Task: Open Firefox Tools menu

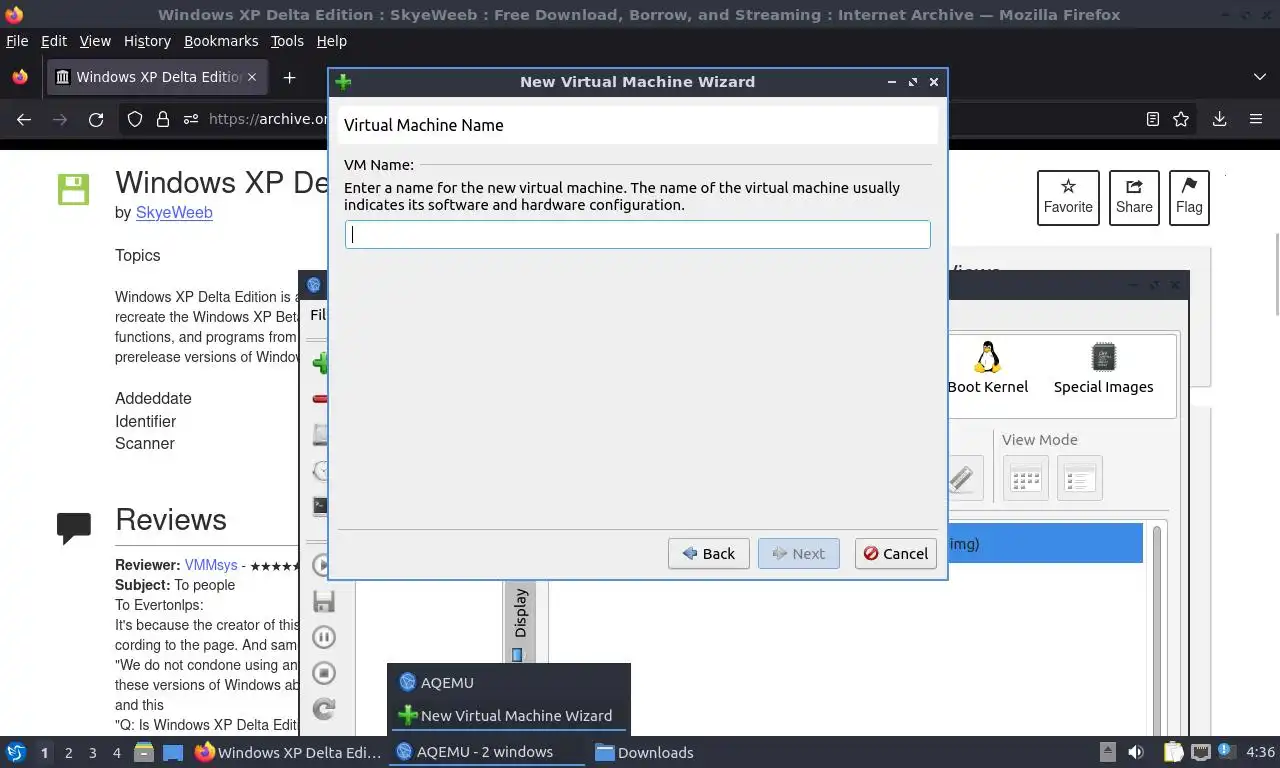Action: click(287, 41)
